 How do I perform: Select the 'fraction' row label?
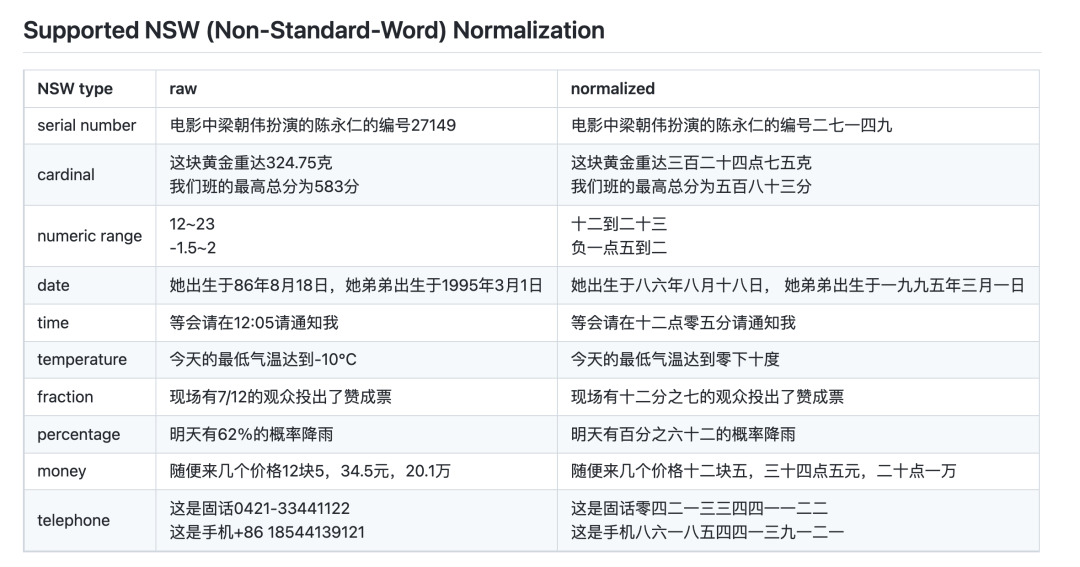pyautogui.click(x=65, y=397)
